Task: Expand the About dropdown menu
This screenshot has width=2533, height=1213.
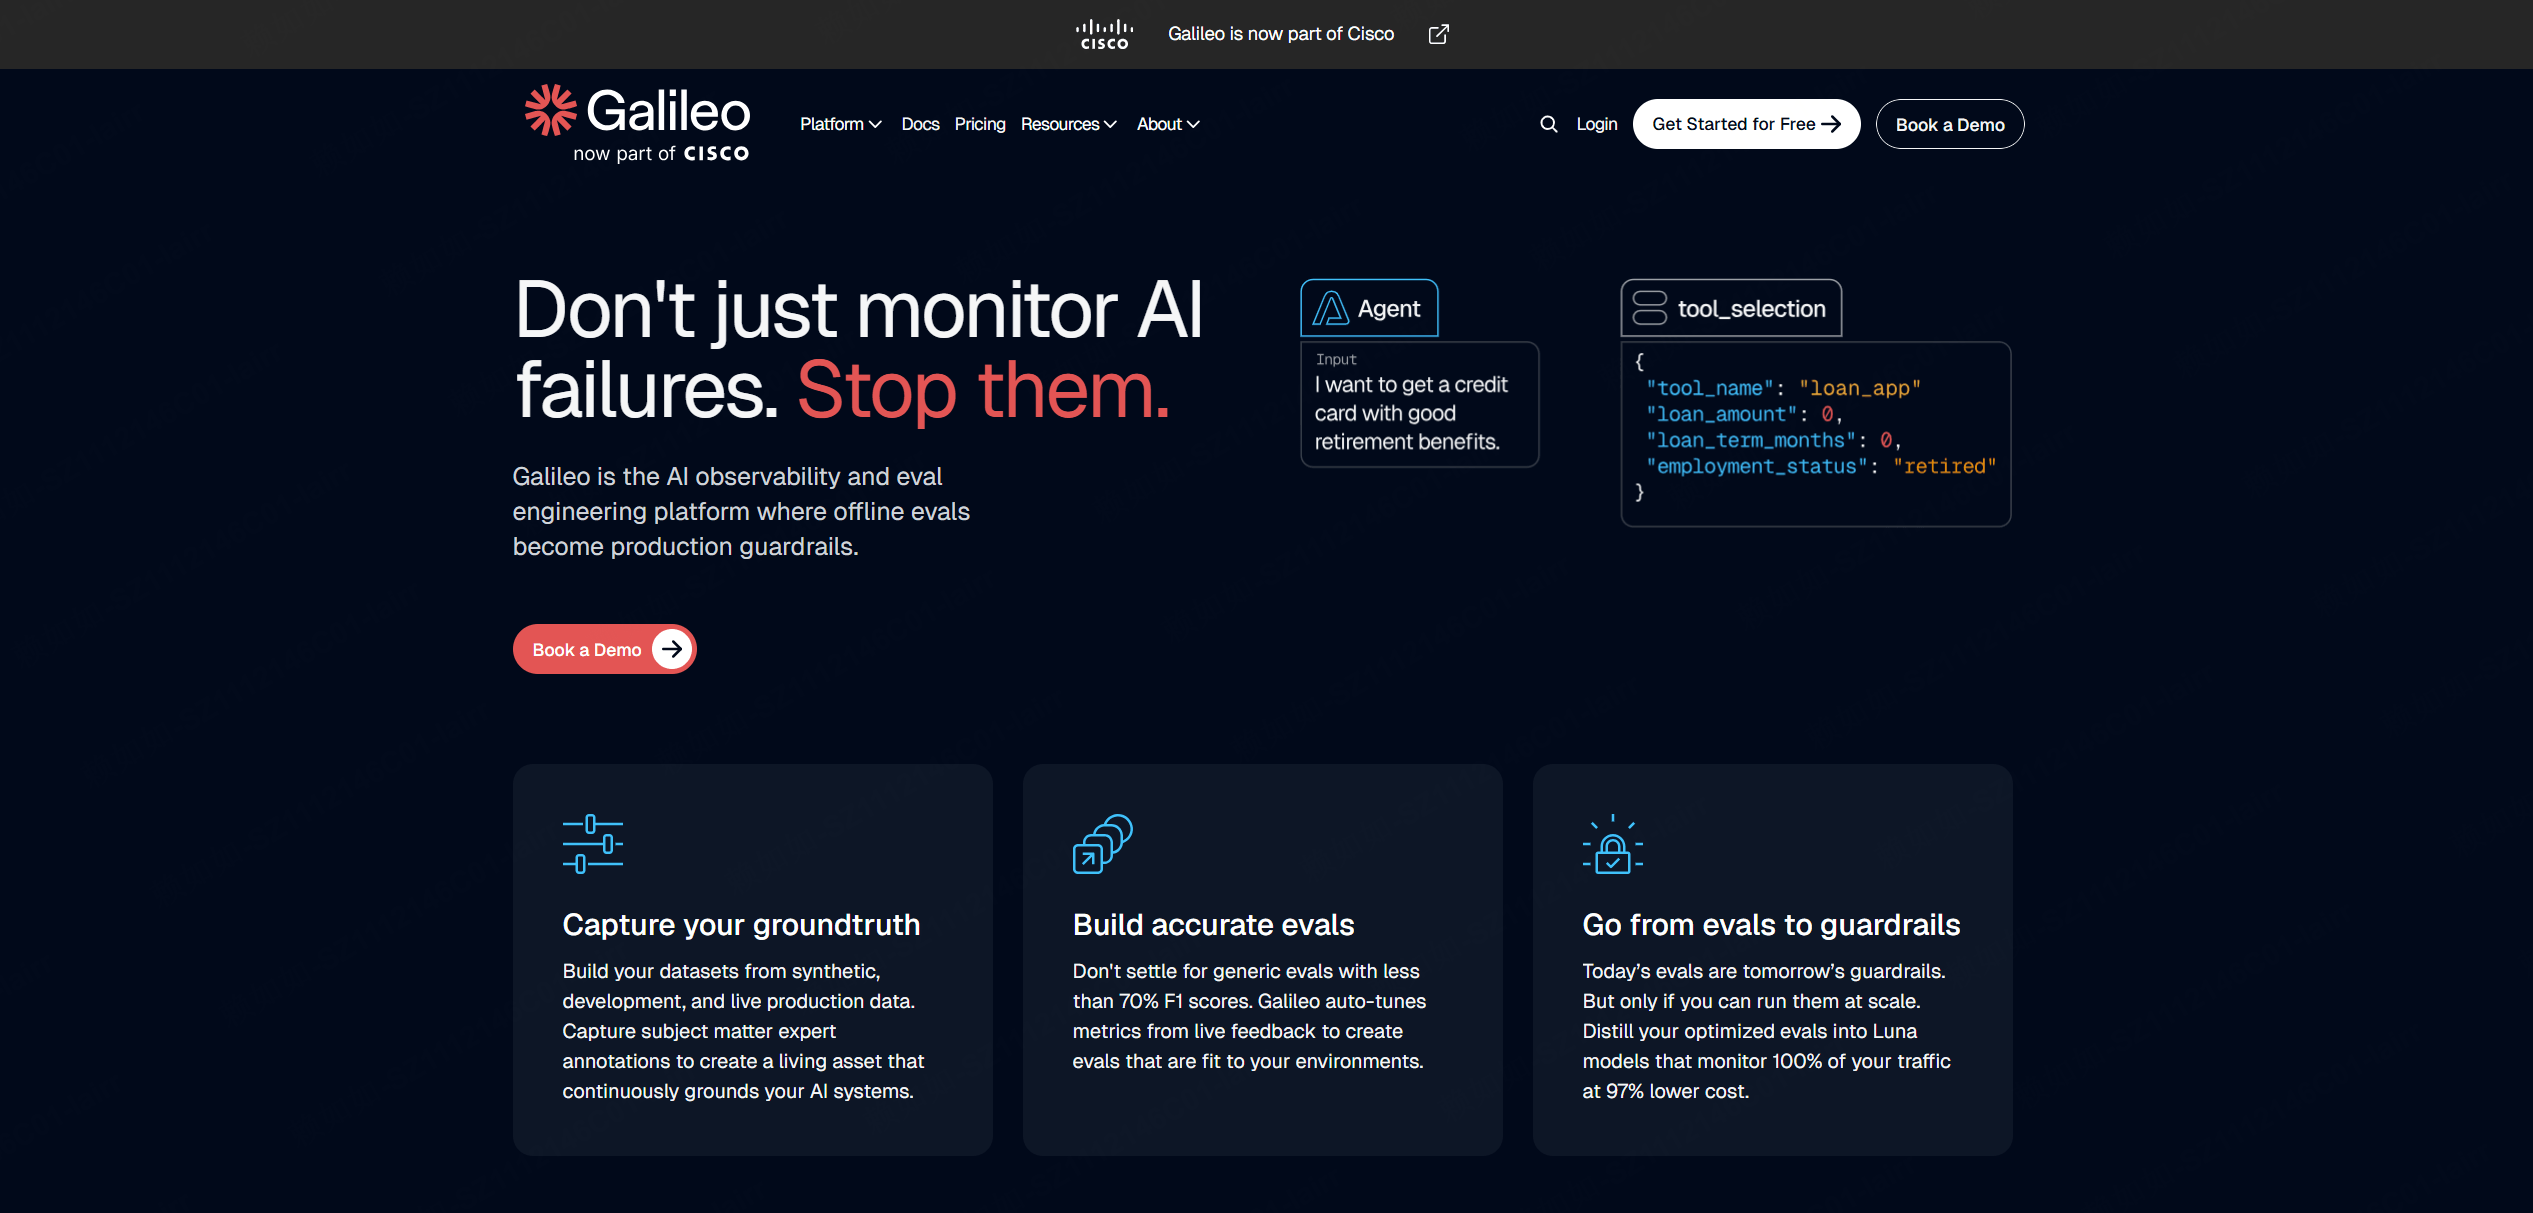Action: click(x=1168, y=124)
